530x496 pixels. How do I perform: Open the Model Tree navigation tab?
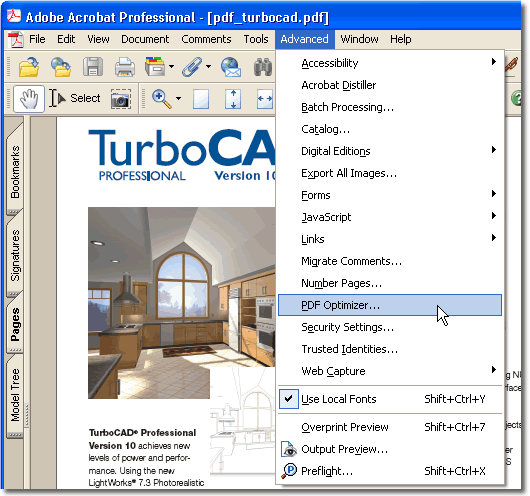[15, 395]
